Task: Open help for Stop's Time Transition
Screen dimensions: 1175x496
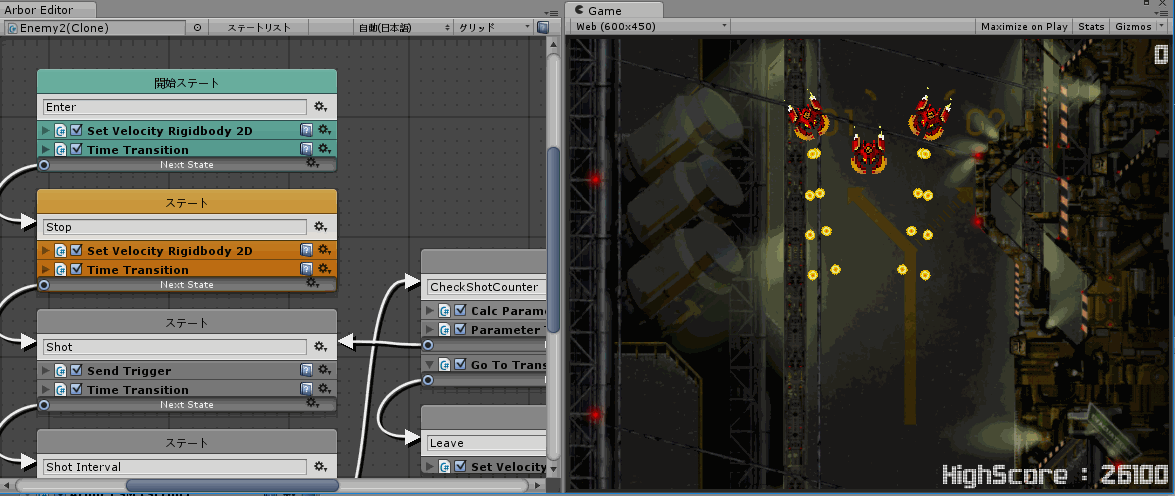Action: (306, 269)
